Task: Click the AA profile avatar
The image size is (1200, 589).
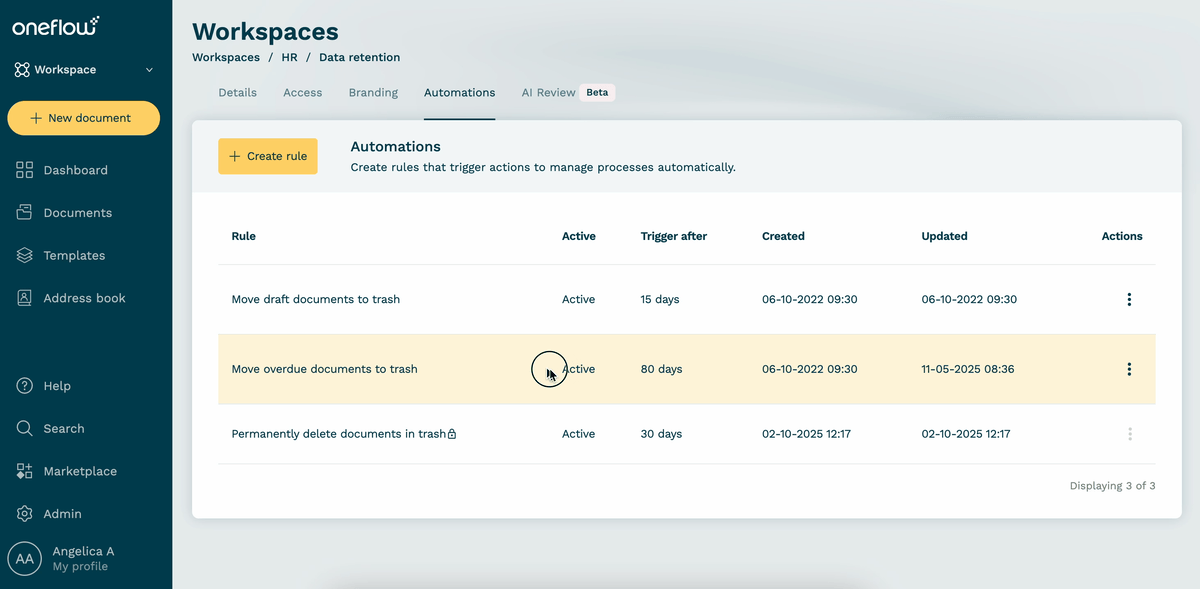Action: tap(26, 559)
